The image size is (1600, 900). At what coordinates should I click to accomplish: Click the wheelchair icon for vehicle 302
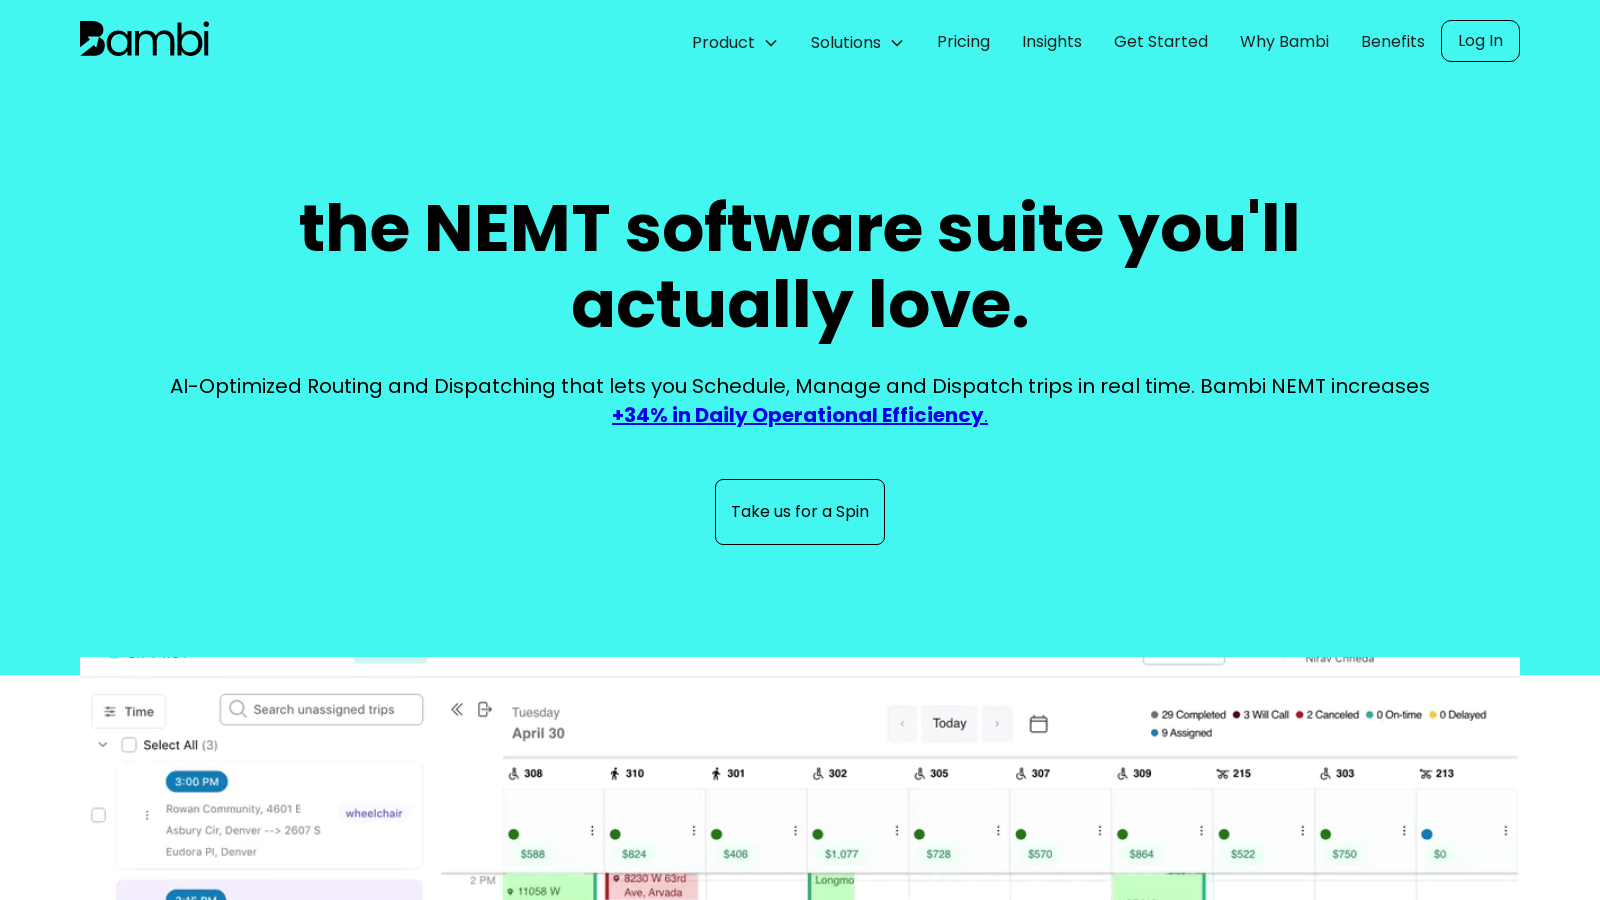pyautogui.click(x=818, y=774)
